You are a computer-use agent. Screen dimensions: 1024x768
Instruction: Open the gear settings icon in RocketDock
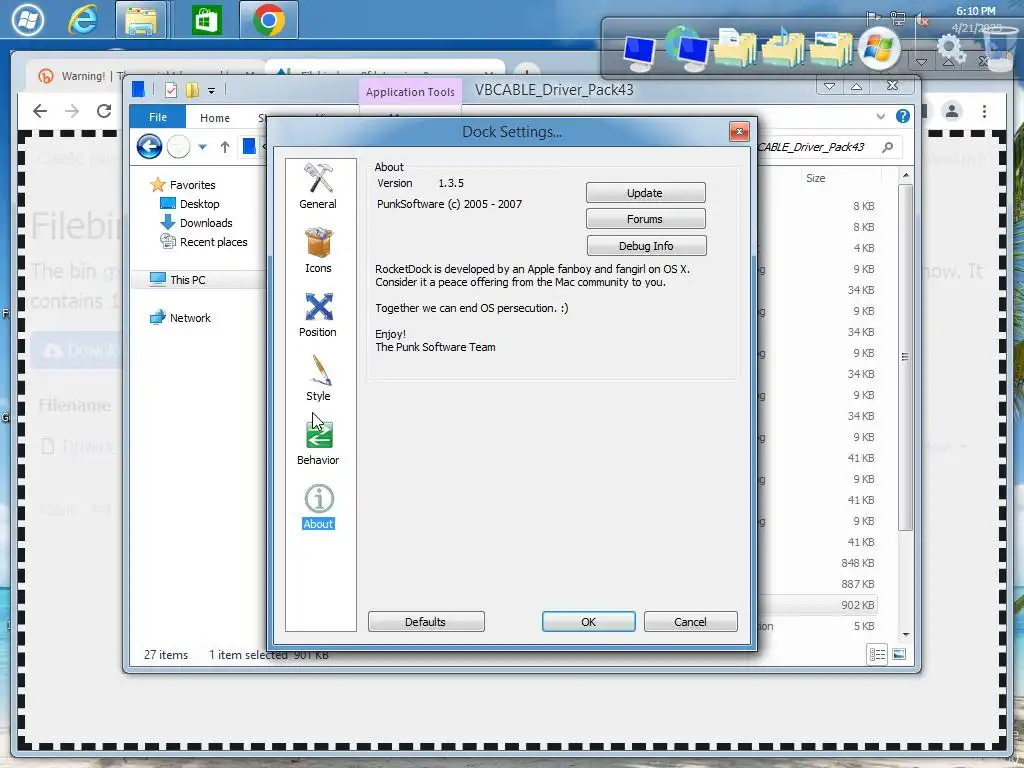point(950,48)
